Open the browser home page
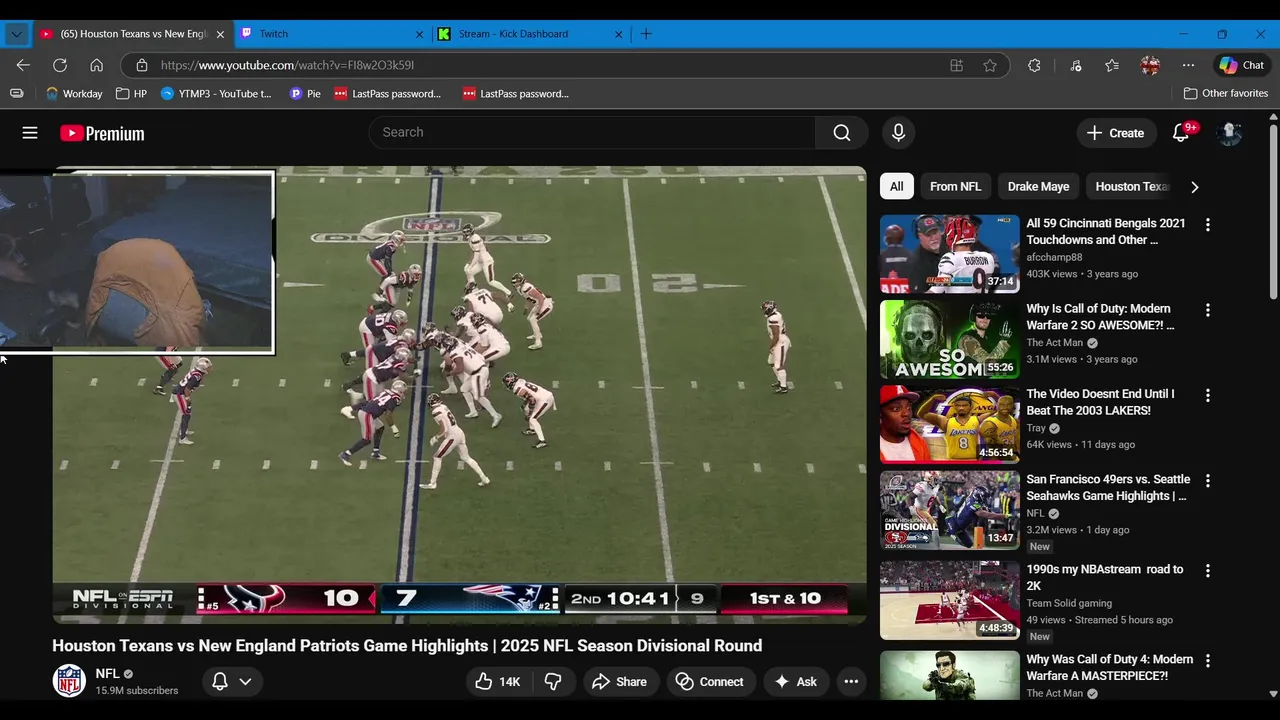The width and height of the screenshot is (1280, 720). pos(96,65)
